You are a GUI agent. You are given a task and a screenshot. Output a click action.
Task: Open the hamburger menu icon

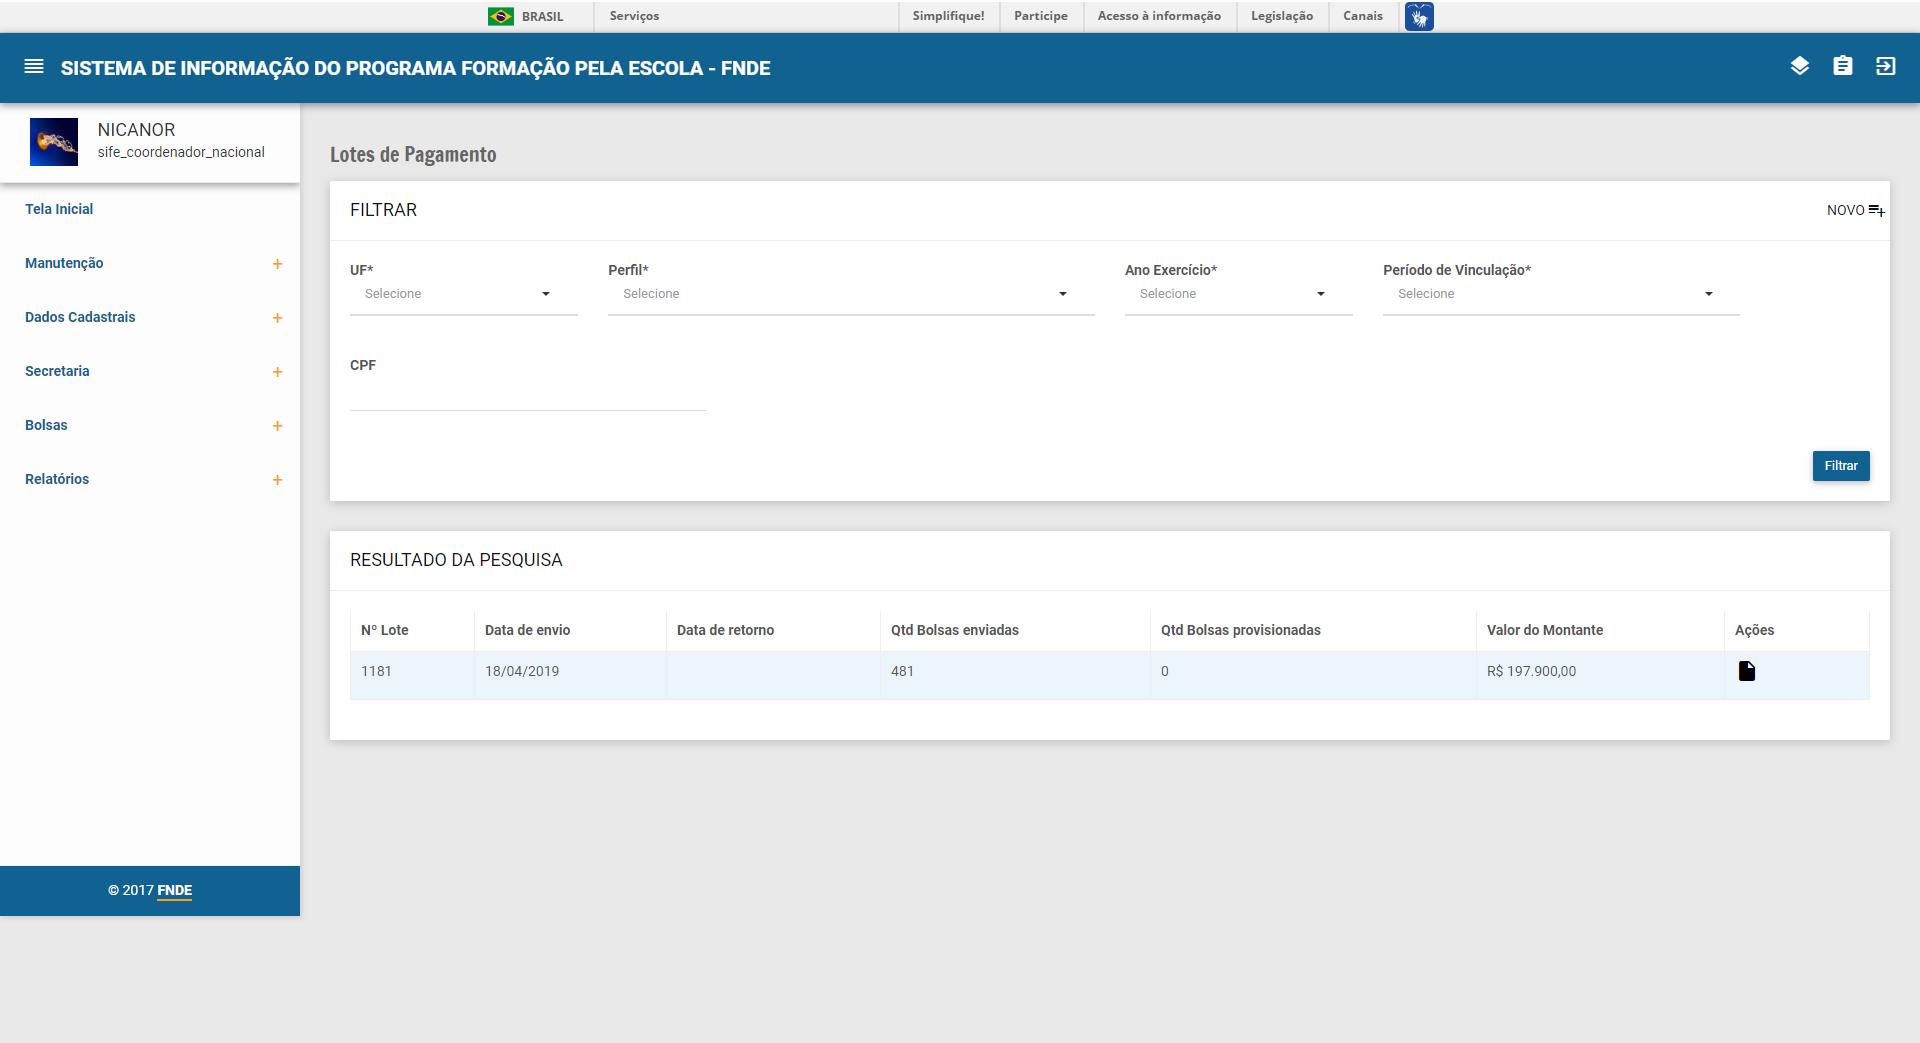[x=34, y=67]
